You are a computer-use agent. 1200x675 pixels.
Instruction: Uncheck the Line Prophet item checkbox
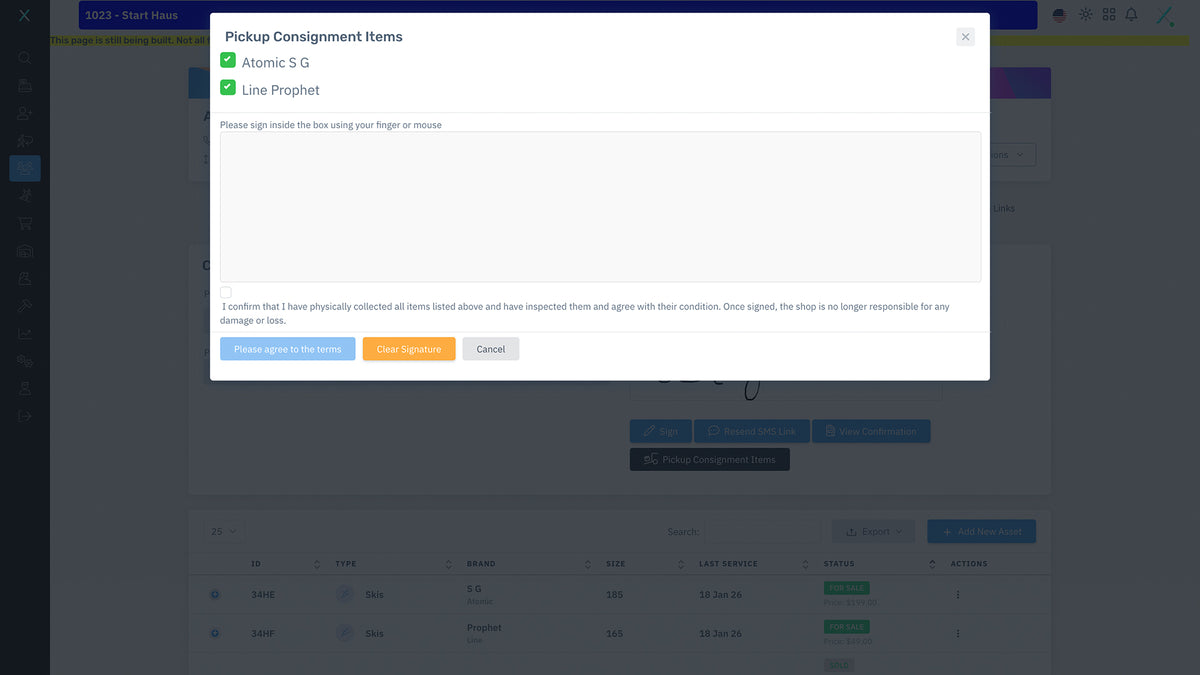pos(228,88)
